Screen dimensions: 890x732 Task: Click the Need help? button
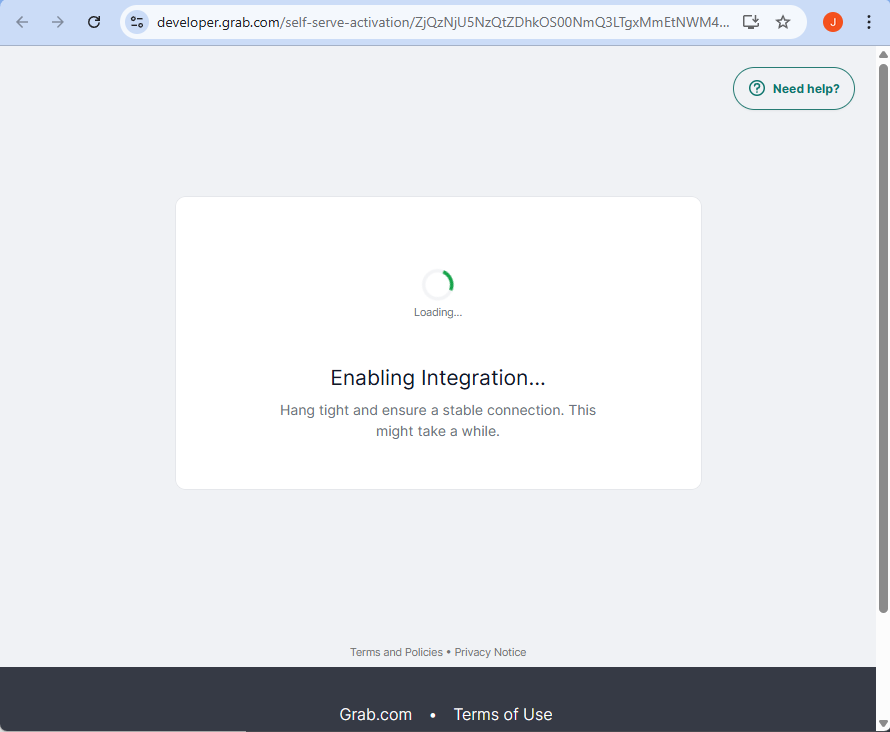coord(793,89)
